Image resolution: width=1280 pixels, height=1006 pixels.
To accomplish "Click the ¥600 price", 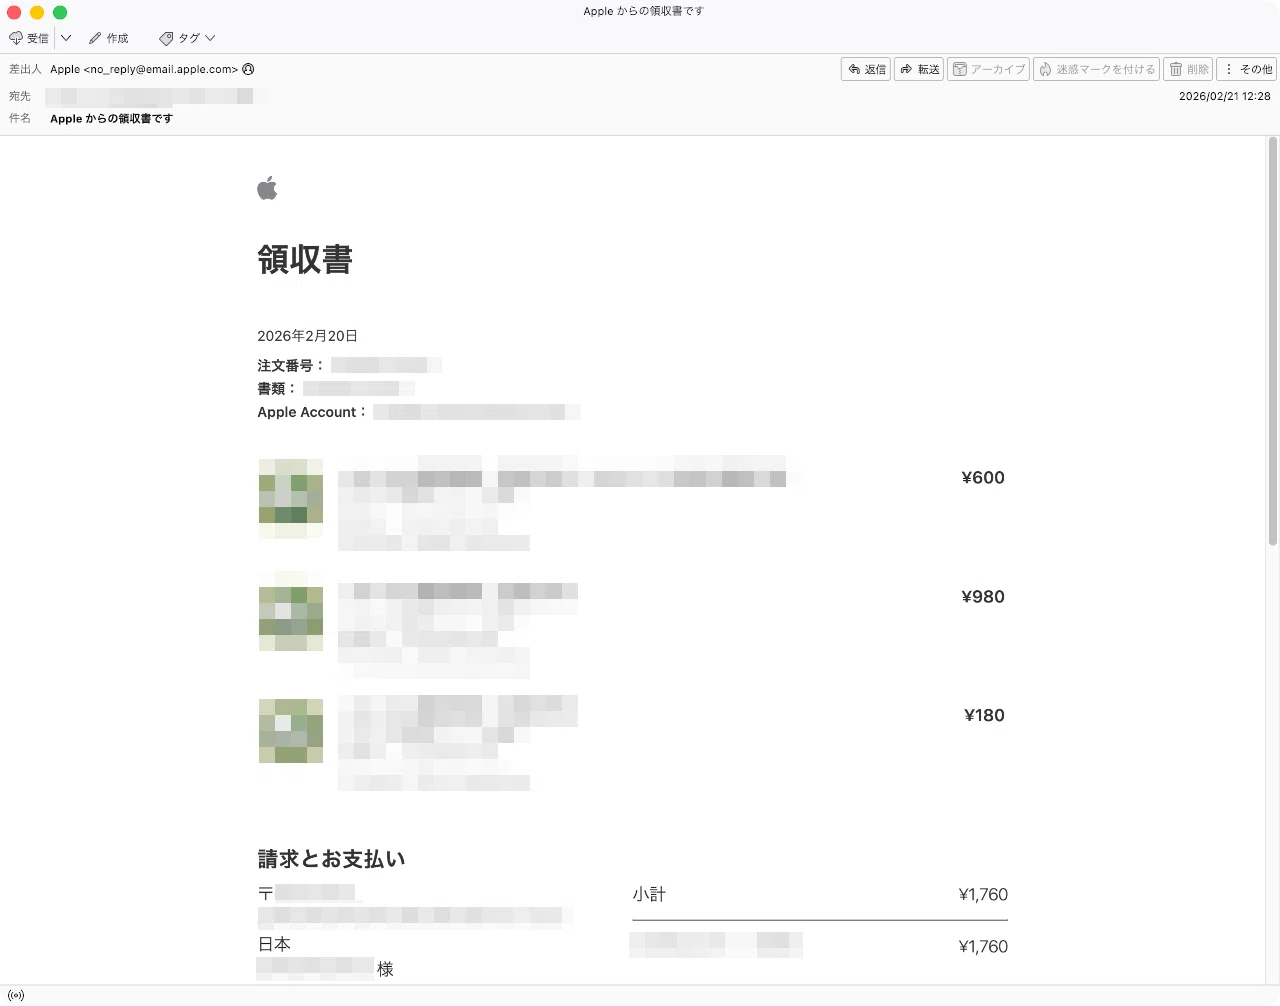I will tap(983, 478).
